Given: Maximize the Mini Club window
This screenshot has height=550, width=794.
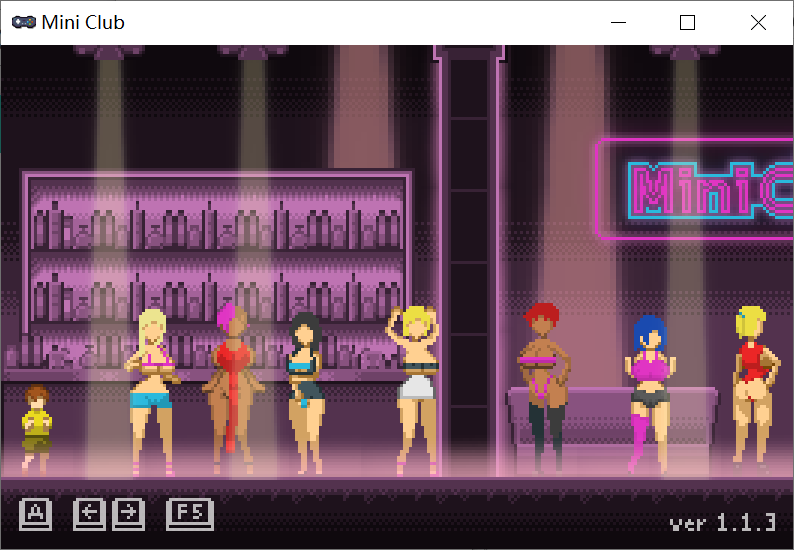Looking at the screenshot, I should coord(687,22).
